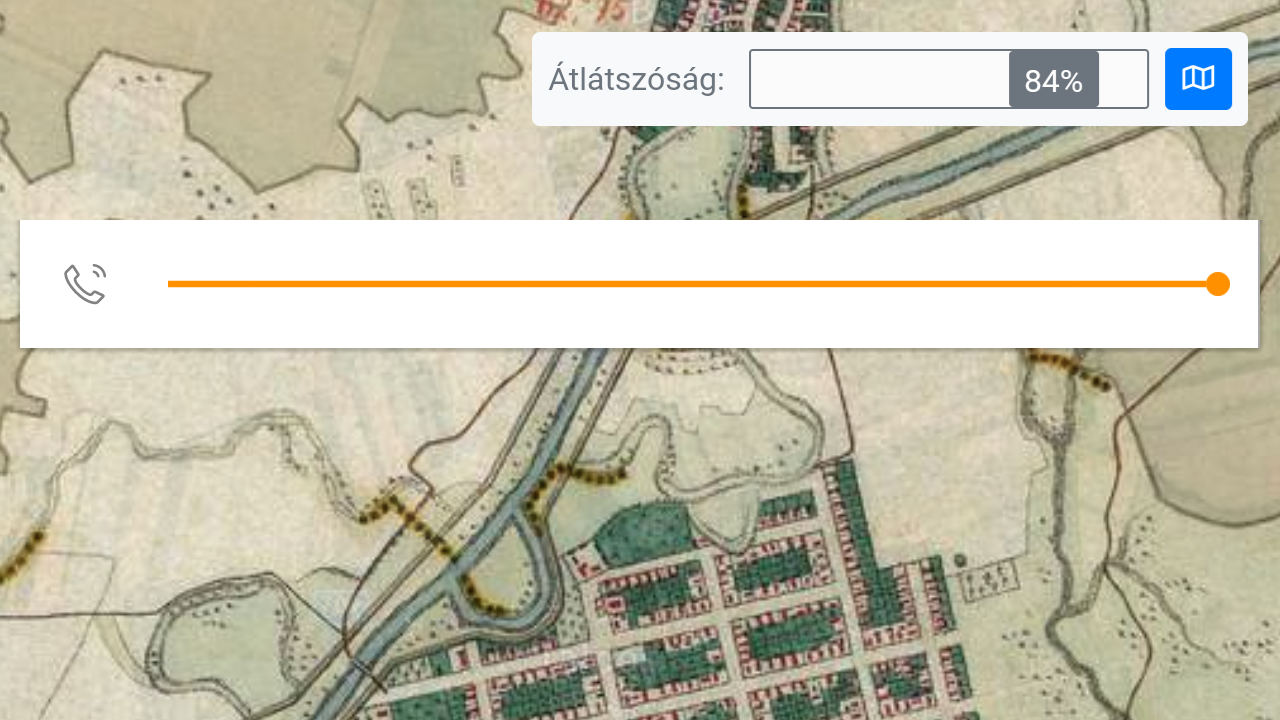Click the left end of the orange slider
This screenshot has height=720, width=1280.
coord(172,284)
